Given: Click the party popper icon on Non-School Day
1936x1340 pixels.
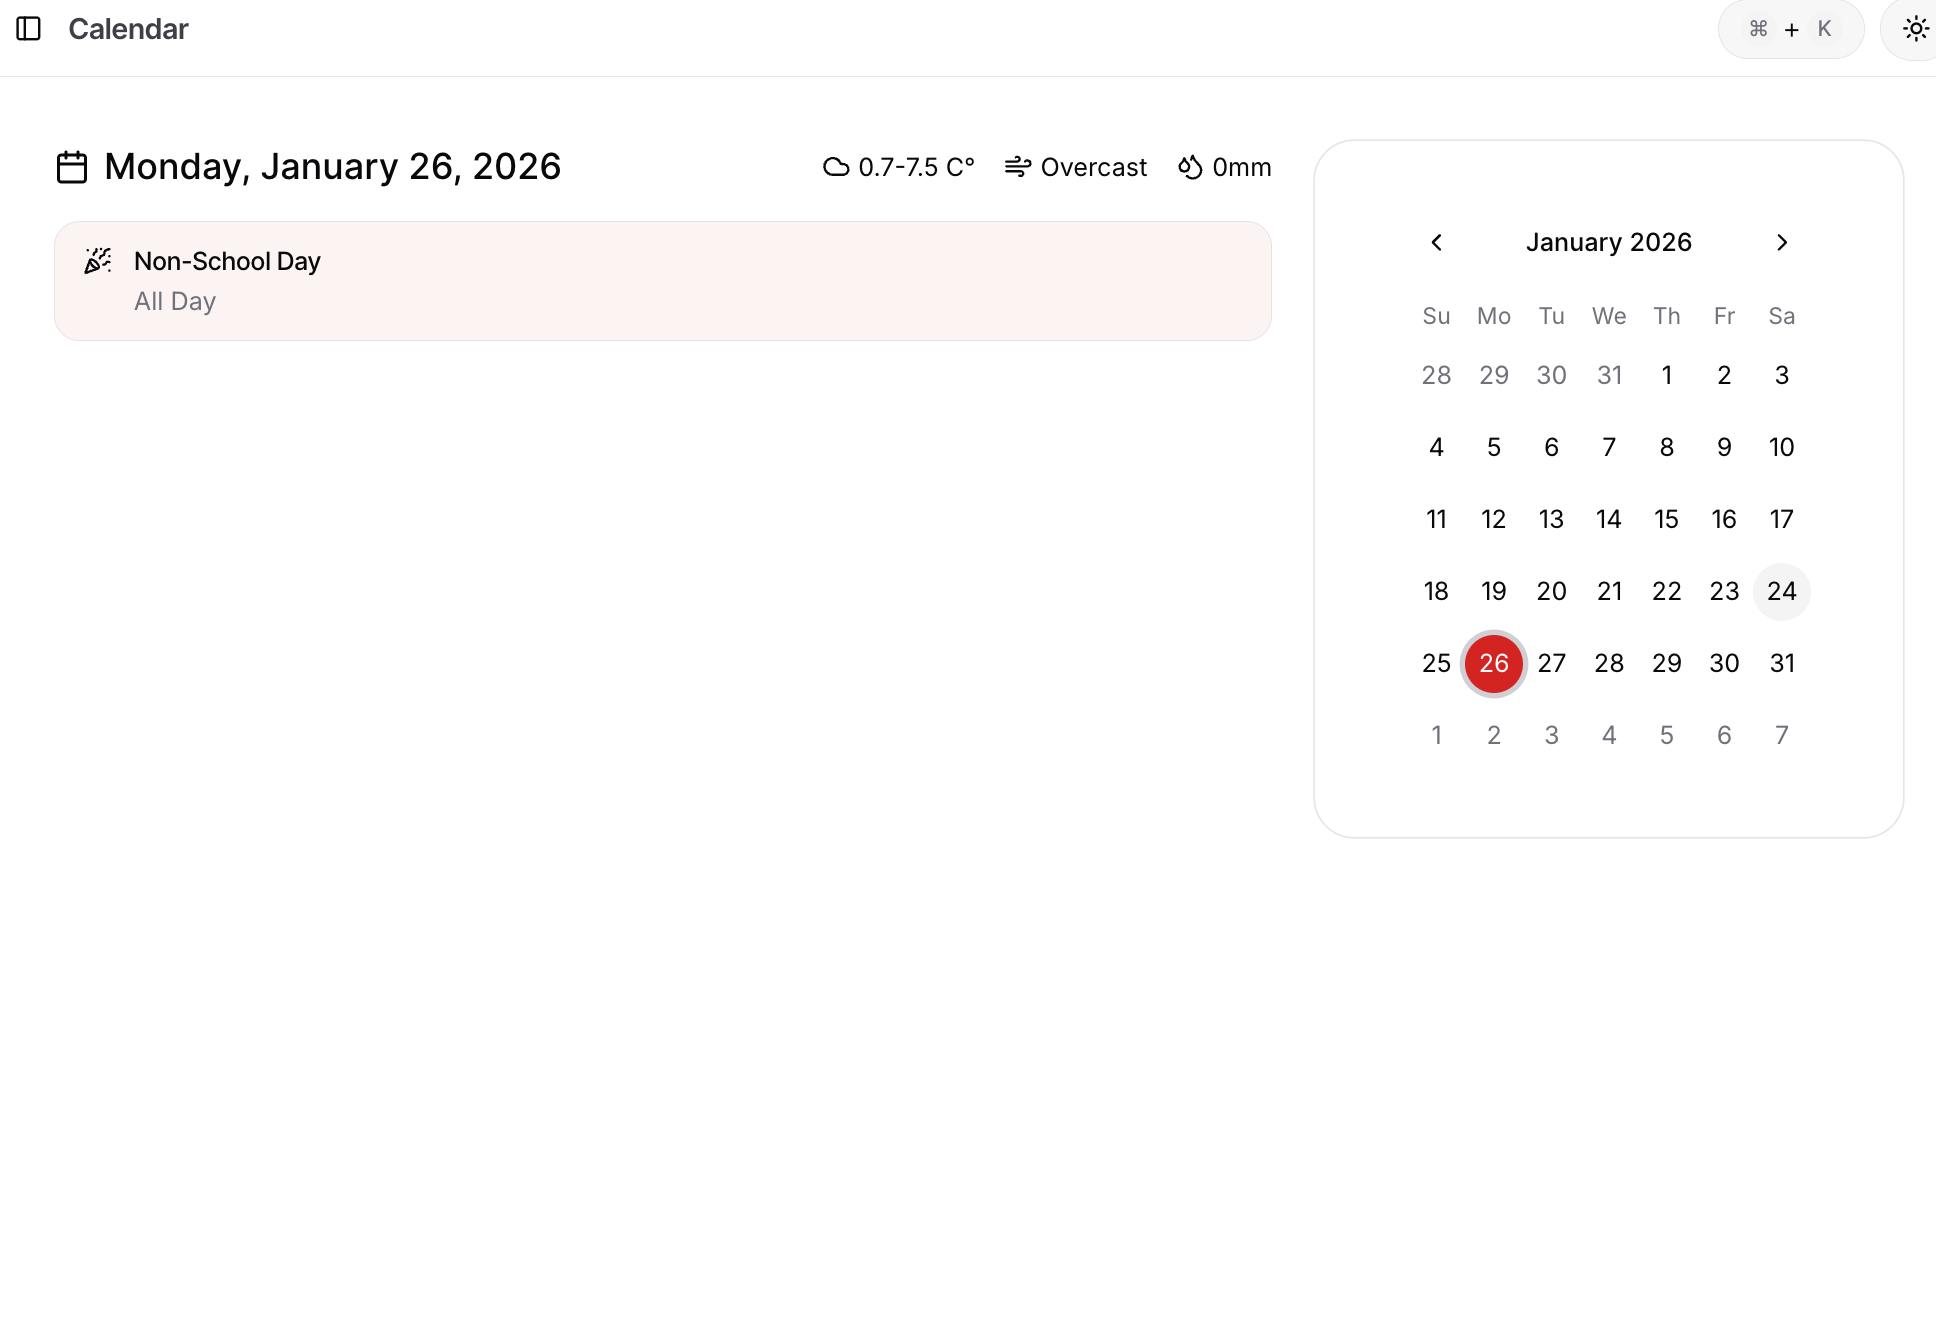Looking at the screenshot, I should (98, 261).
